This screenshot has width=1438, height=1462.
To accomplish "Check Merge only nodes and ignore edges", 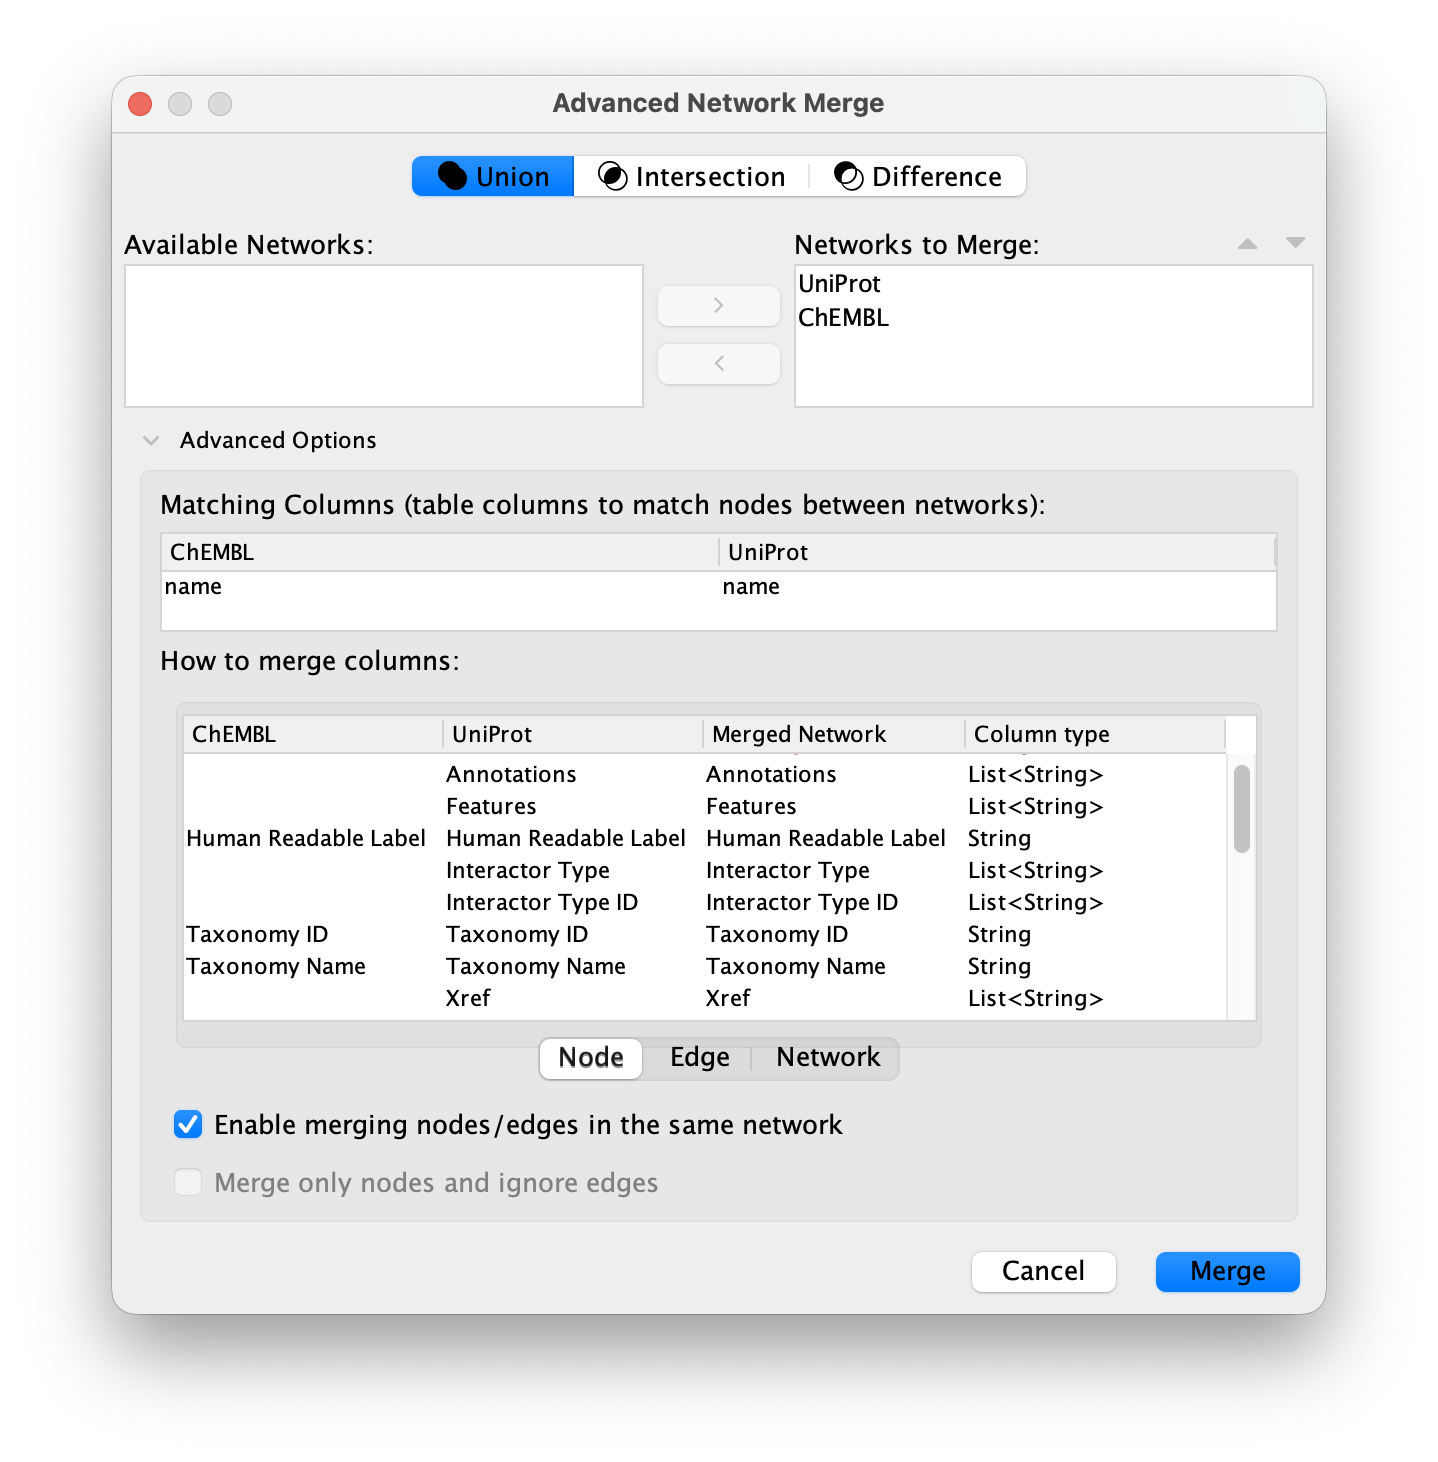I will pyautogui.click(x=188, y=1183).
